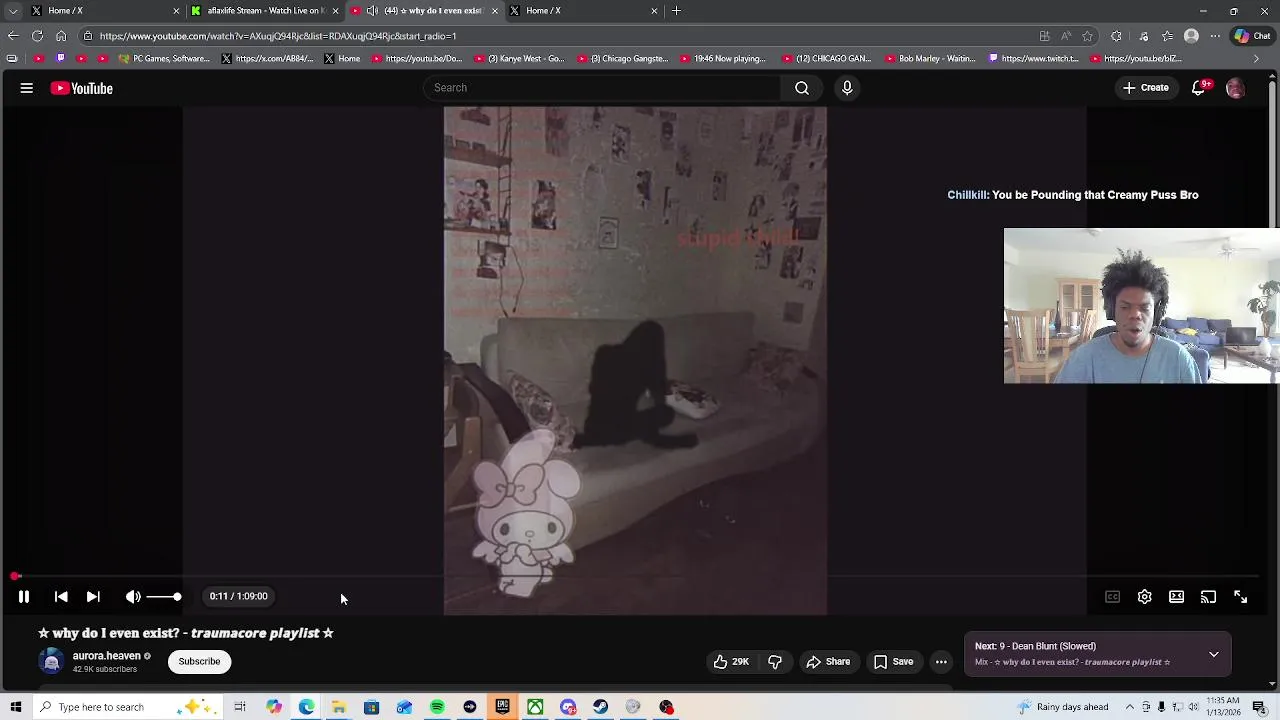Save video to a playlist

(893, 662)
